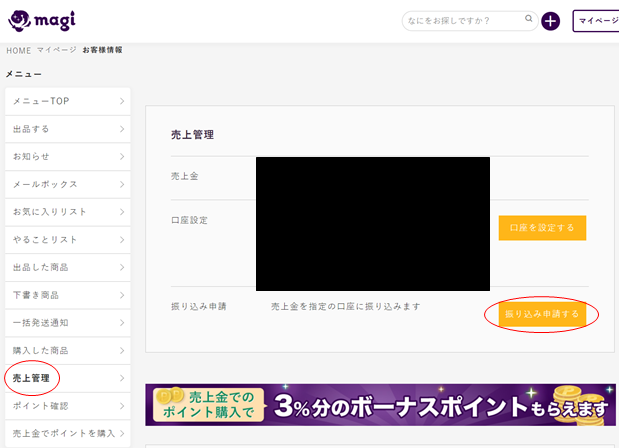
Task: Click マイページ breadcrumb link
Action: tap(56, 50)
